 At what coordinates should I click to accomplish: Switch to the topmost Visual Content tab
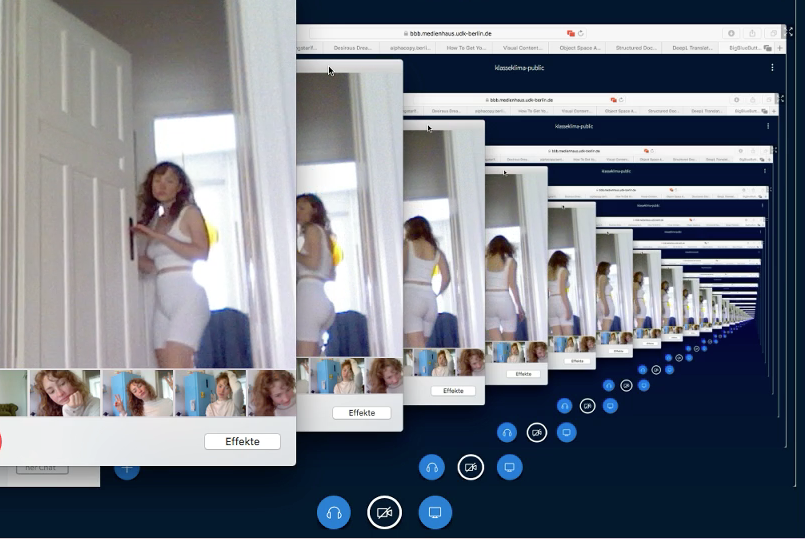pyautogui.click(x=523, y=47)
